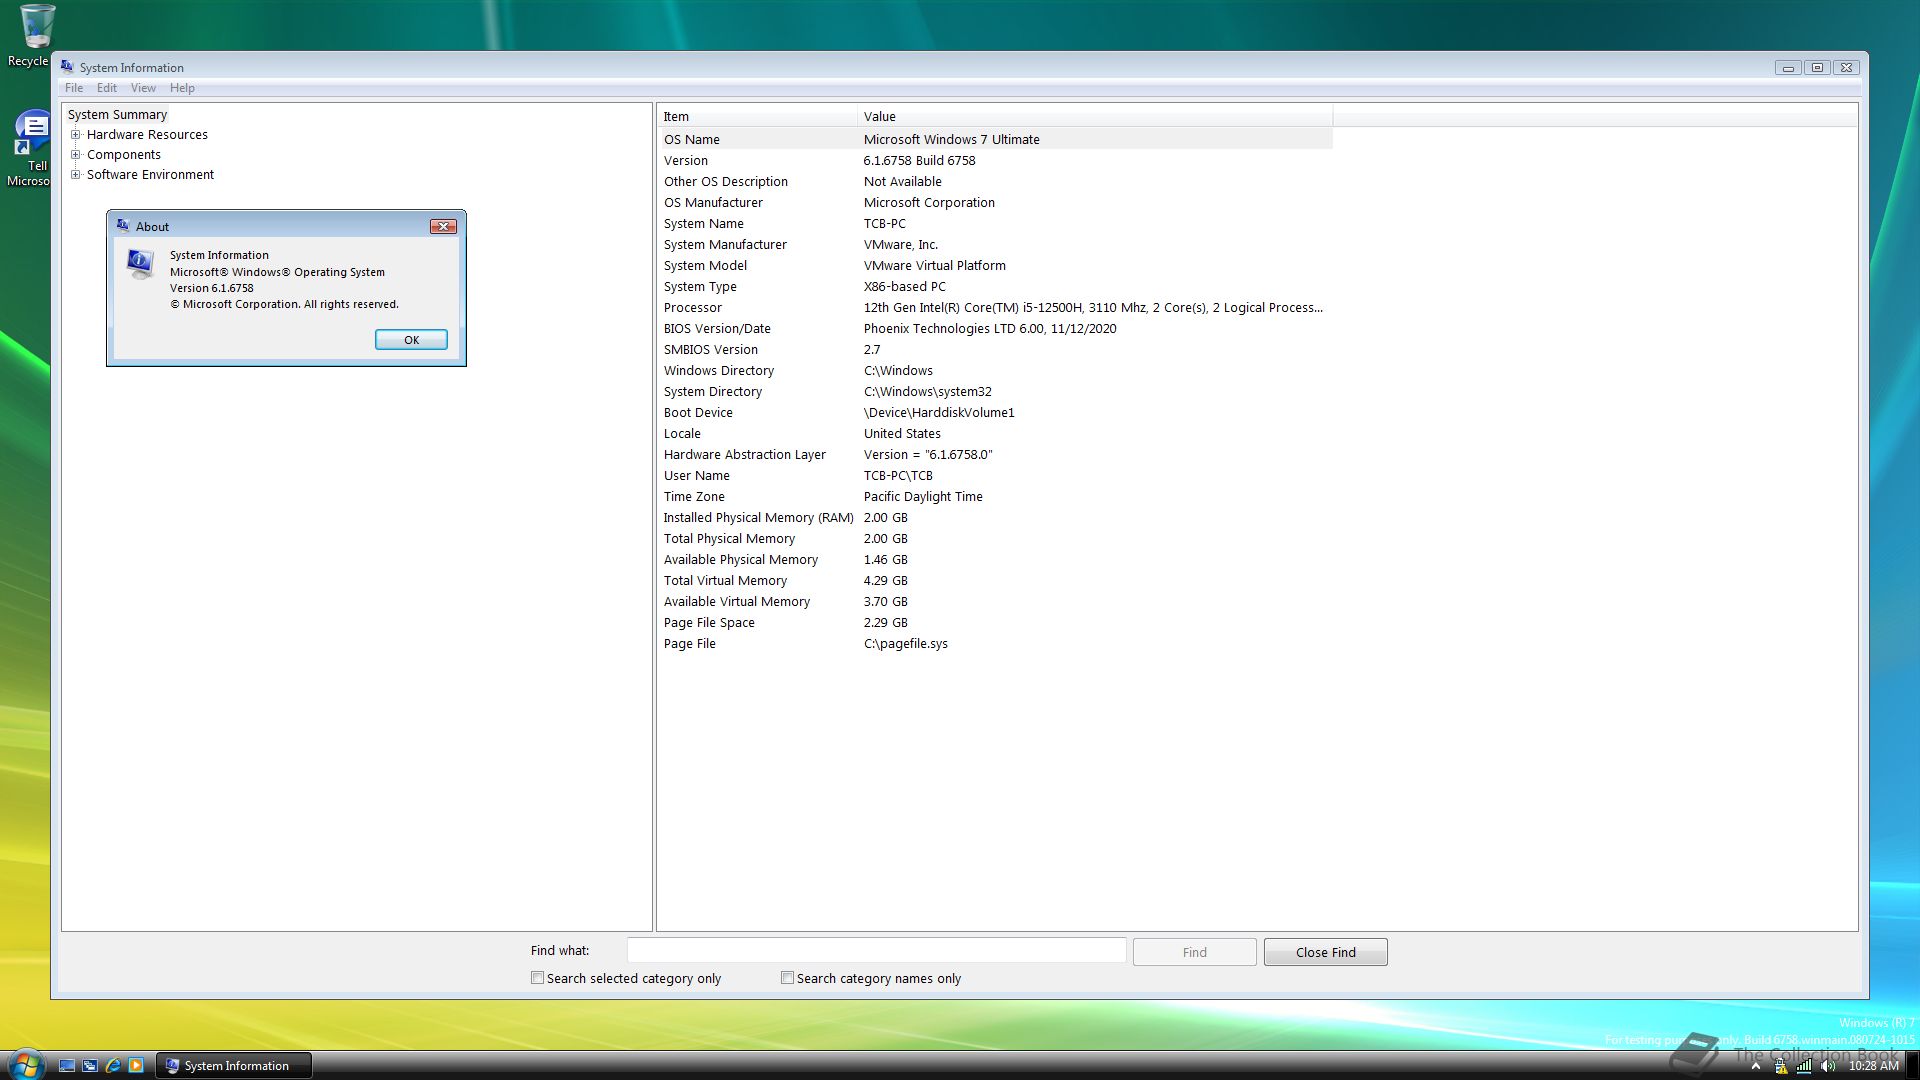The width and height of the screenshot is (1920, 1080).
Task: Select the OS Name row
Action: [x=995, y=140]
